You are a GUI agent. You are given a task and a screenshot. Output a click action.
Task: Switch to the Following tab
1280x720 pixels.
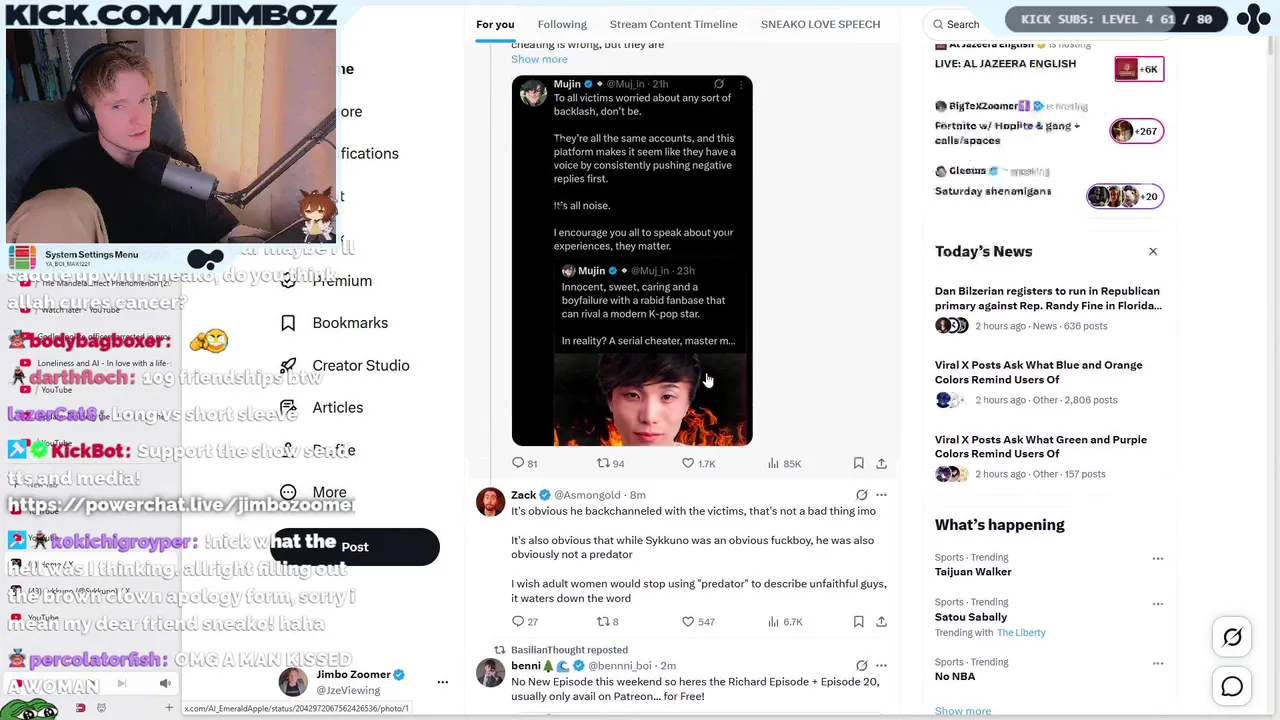coord(562,24)
